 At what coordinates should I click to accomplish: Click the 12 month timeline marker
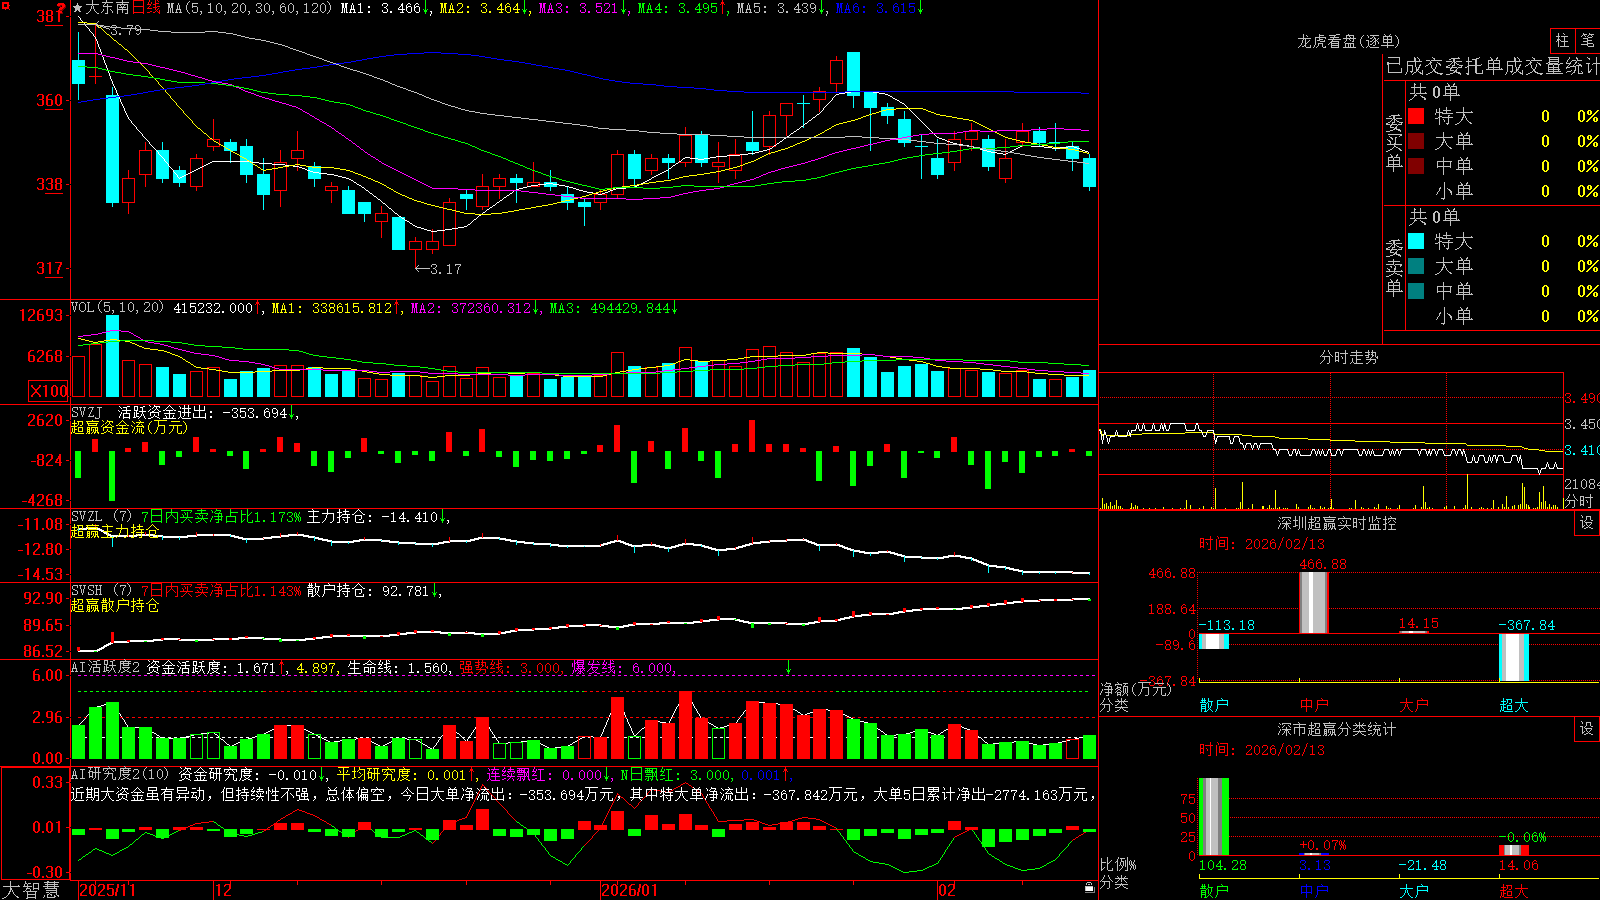pos(223,890)
